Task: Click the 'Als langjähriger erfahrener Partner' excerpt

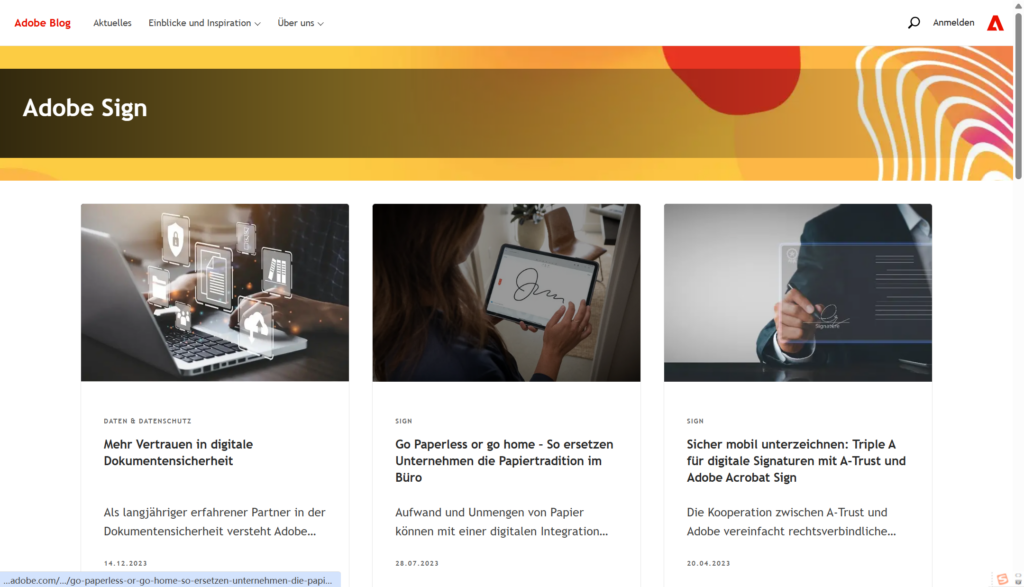Action: point(214,522)
